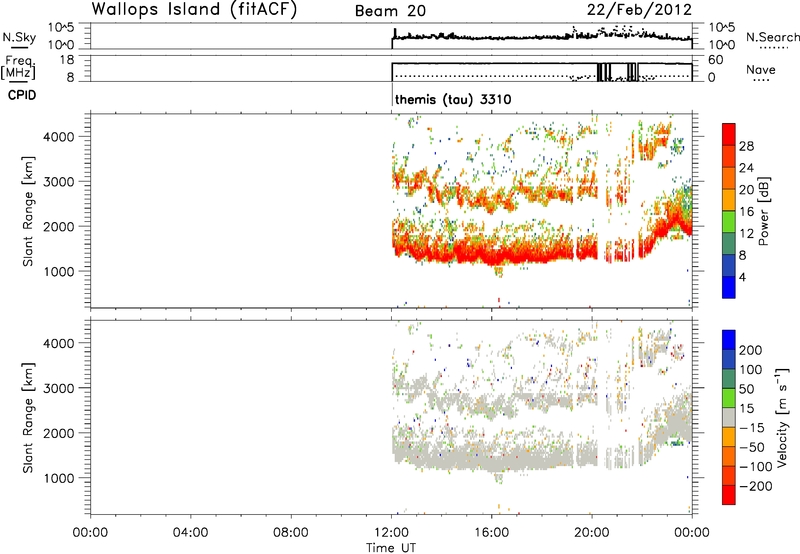Click the 'N.Search' legend label
800x554 pixels.
pos(772,37)
